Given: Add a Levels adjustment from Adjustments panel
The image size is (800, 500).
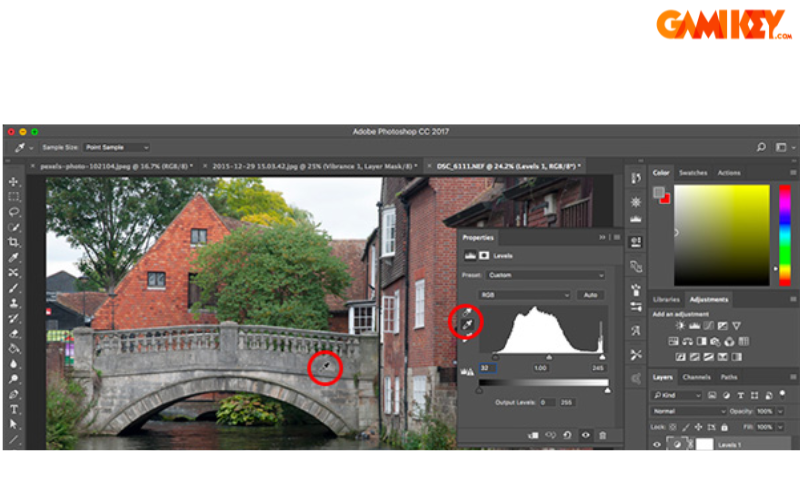Looking at the screenshot, I should click(694, 326).
